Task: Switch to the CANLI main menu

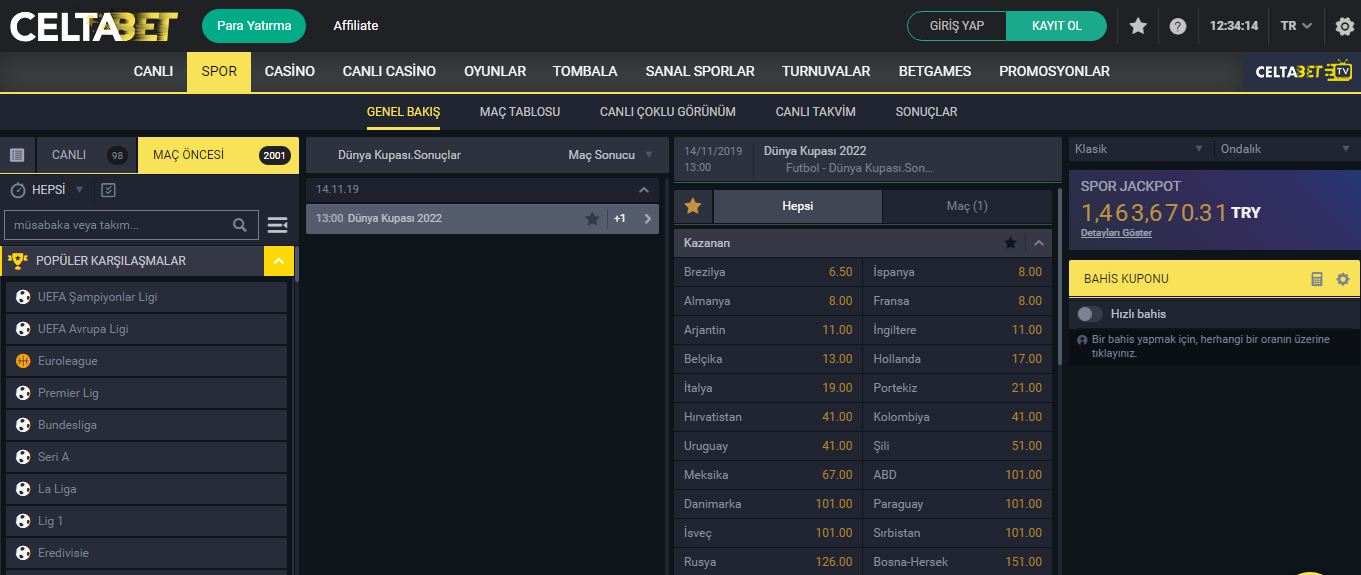Action: pos(153,72)
